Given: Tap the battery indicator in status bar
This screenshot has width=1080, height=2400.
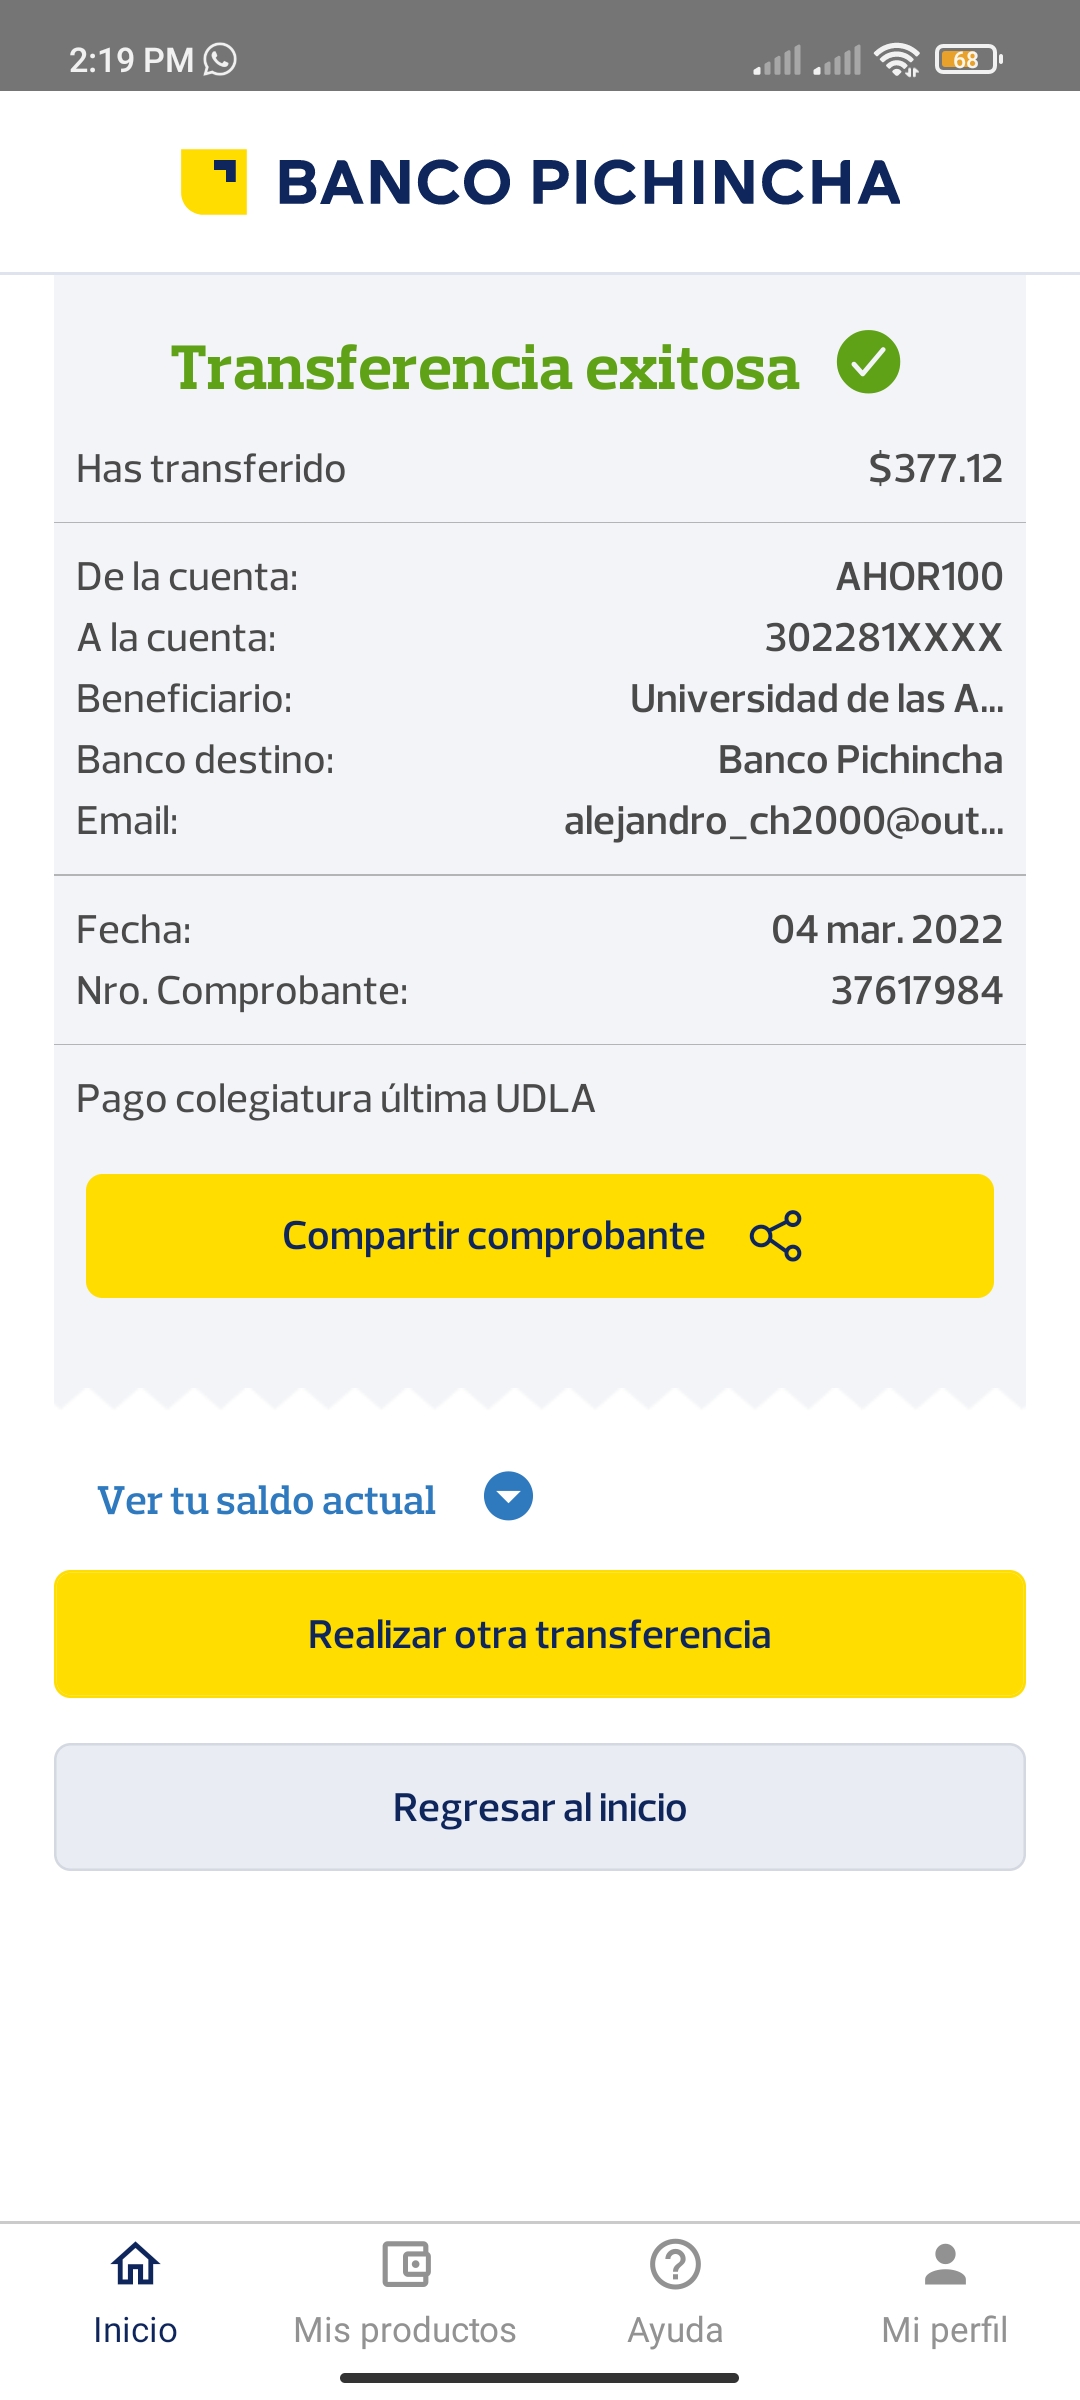Looking at the screenshot, I should (968, 60).
